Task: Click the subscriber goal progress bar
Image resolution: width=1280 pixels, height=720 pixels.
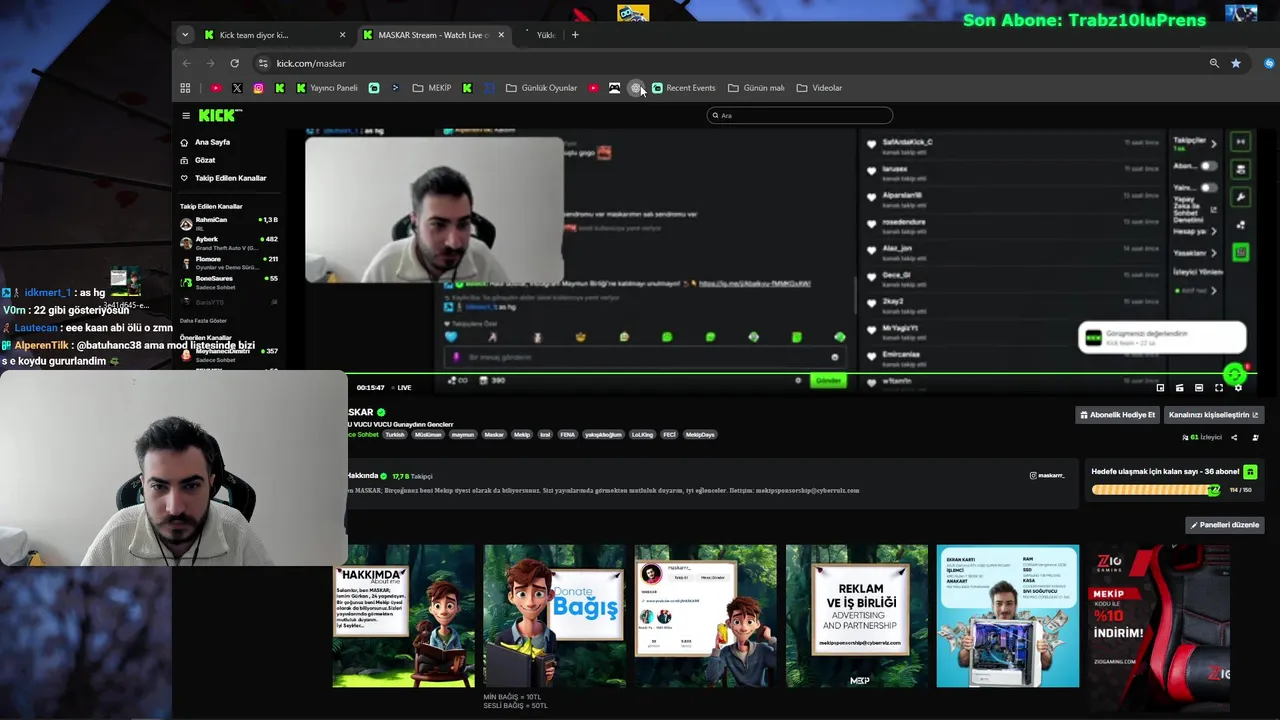Action: point(1156,490)
